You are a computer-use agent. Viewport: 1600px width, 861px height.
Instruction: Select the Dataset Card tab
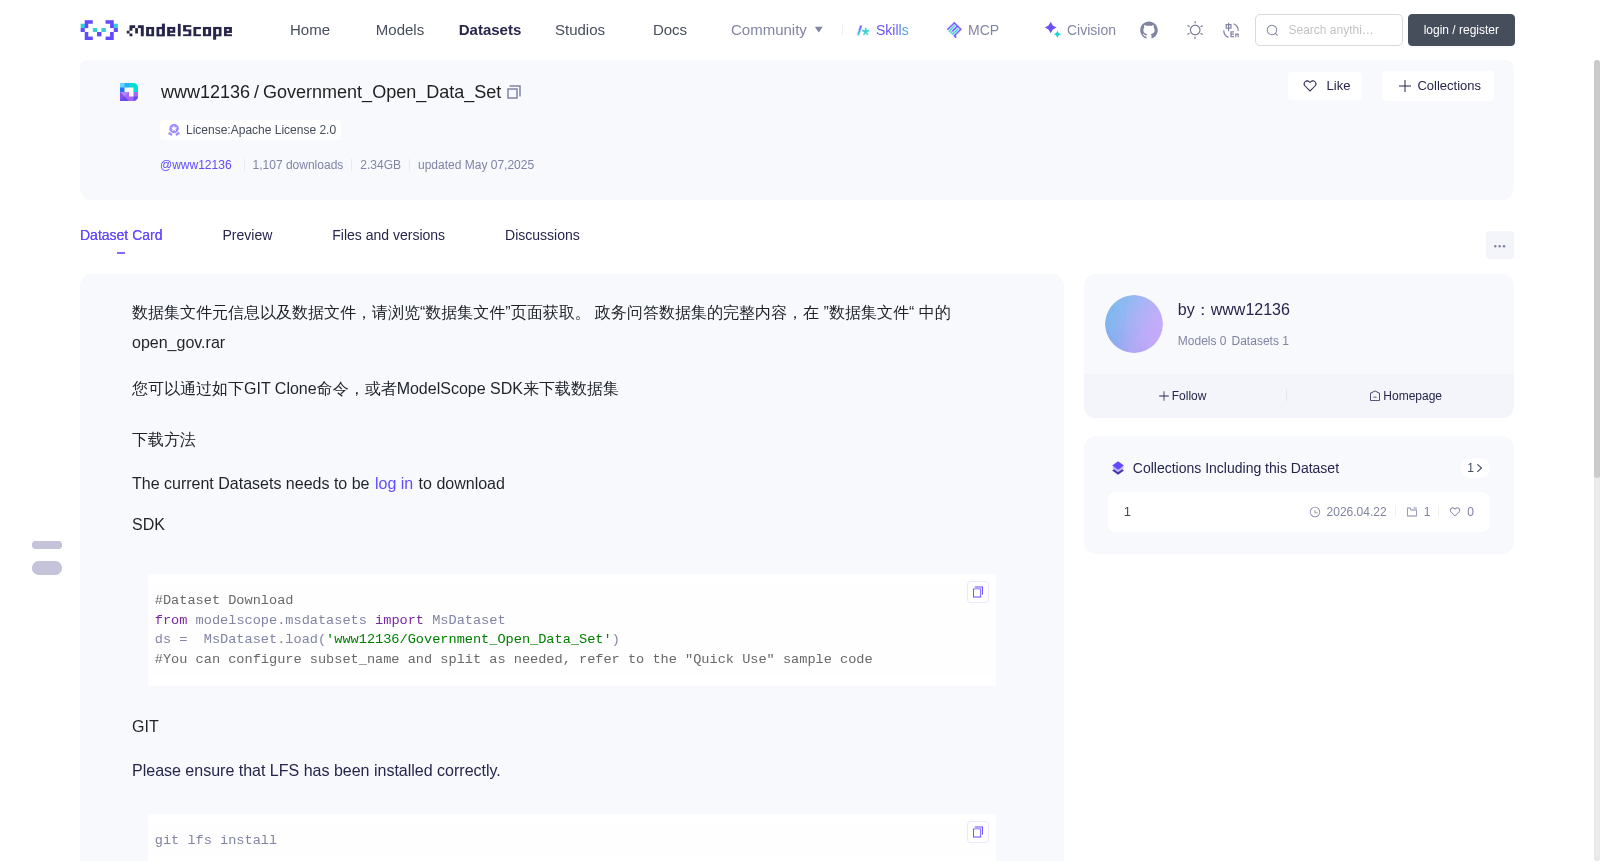121,235
